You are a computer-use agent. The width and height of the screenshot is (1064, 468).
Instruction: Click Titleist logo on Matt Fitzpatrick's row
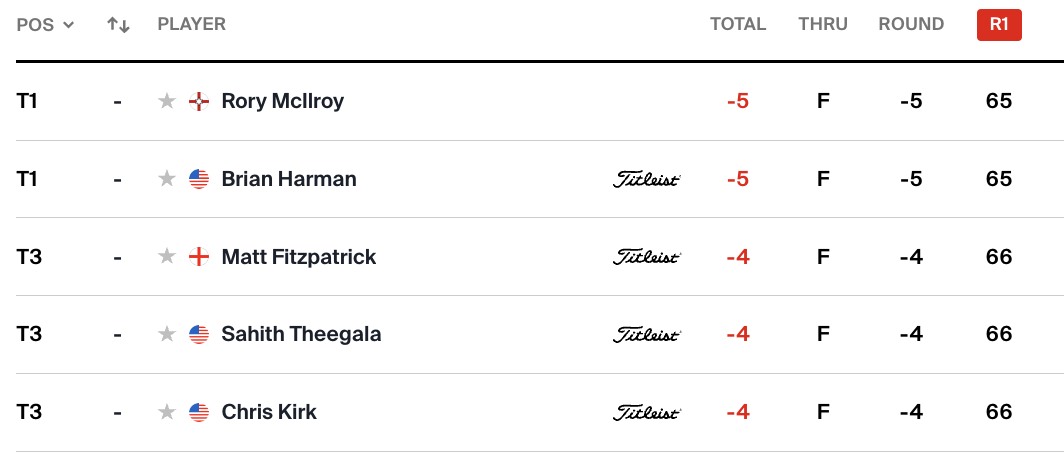pyautogui.click(x=646, y=257)
